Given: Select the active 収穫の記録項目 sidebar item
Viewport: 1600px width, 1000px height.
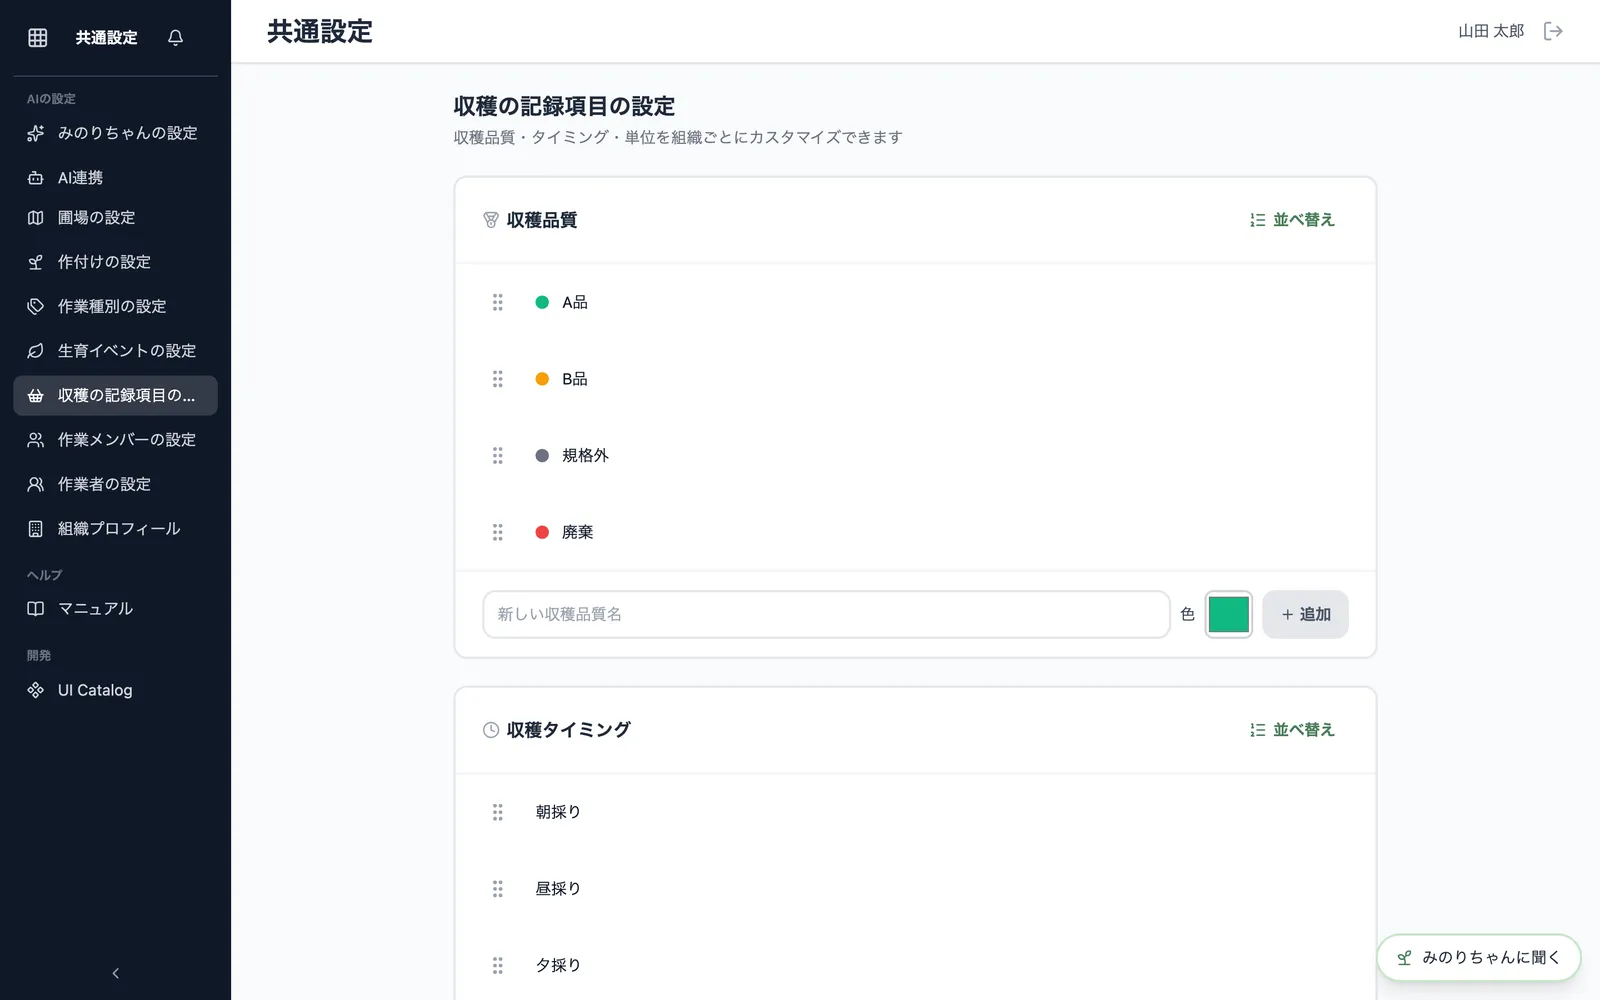Looking at the screenshot, I should (115, 395).
